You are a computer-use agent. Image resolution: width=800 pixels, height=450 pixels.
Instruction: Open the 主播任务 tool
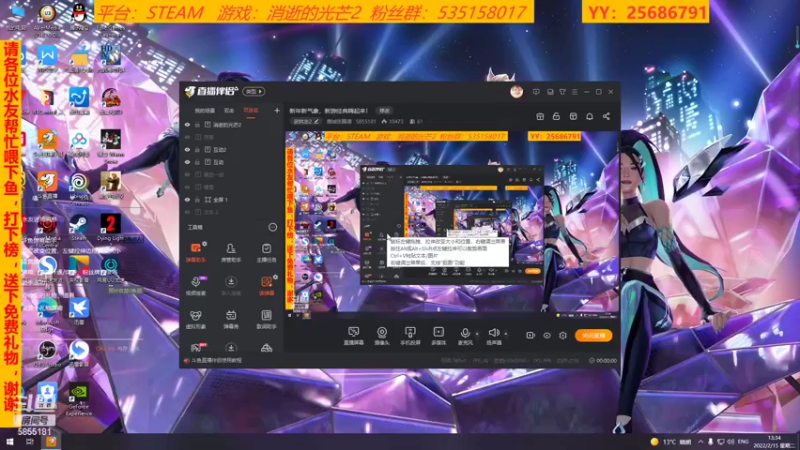(x=266, y=252)
